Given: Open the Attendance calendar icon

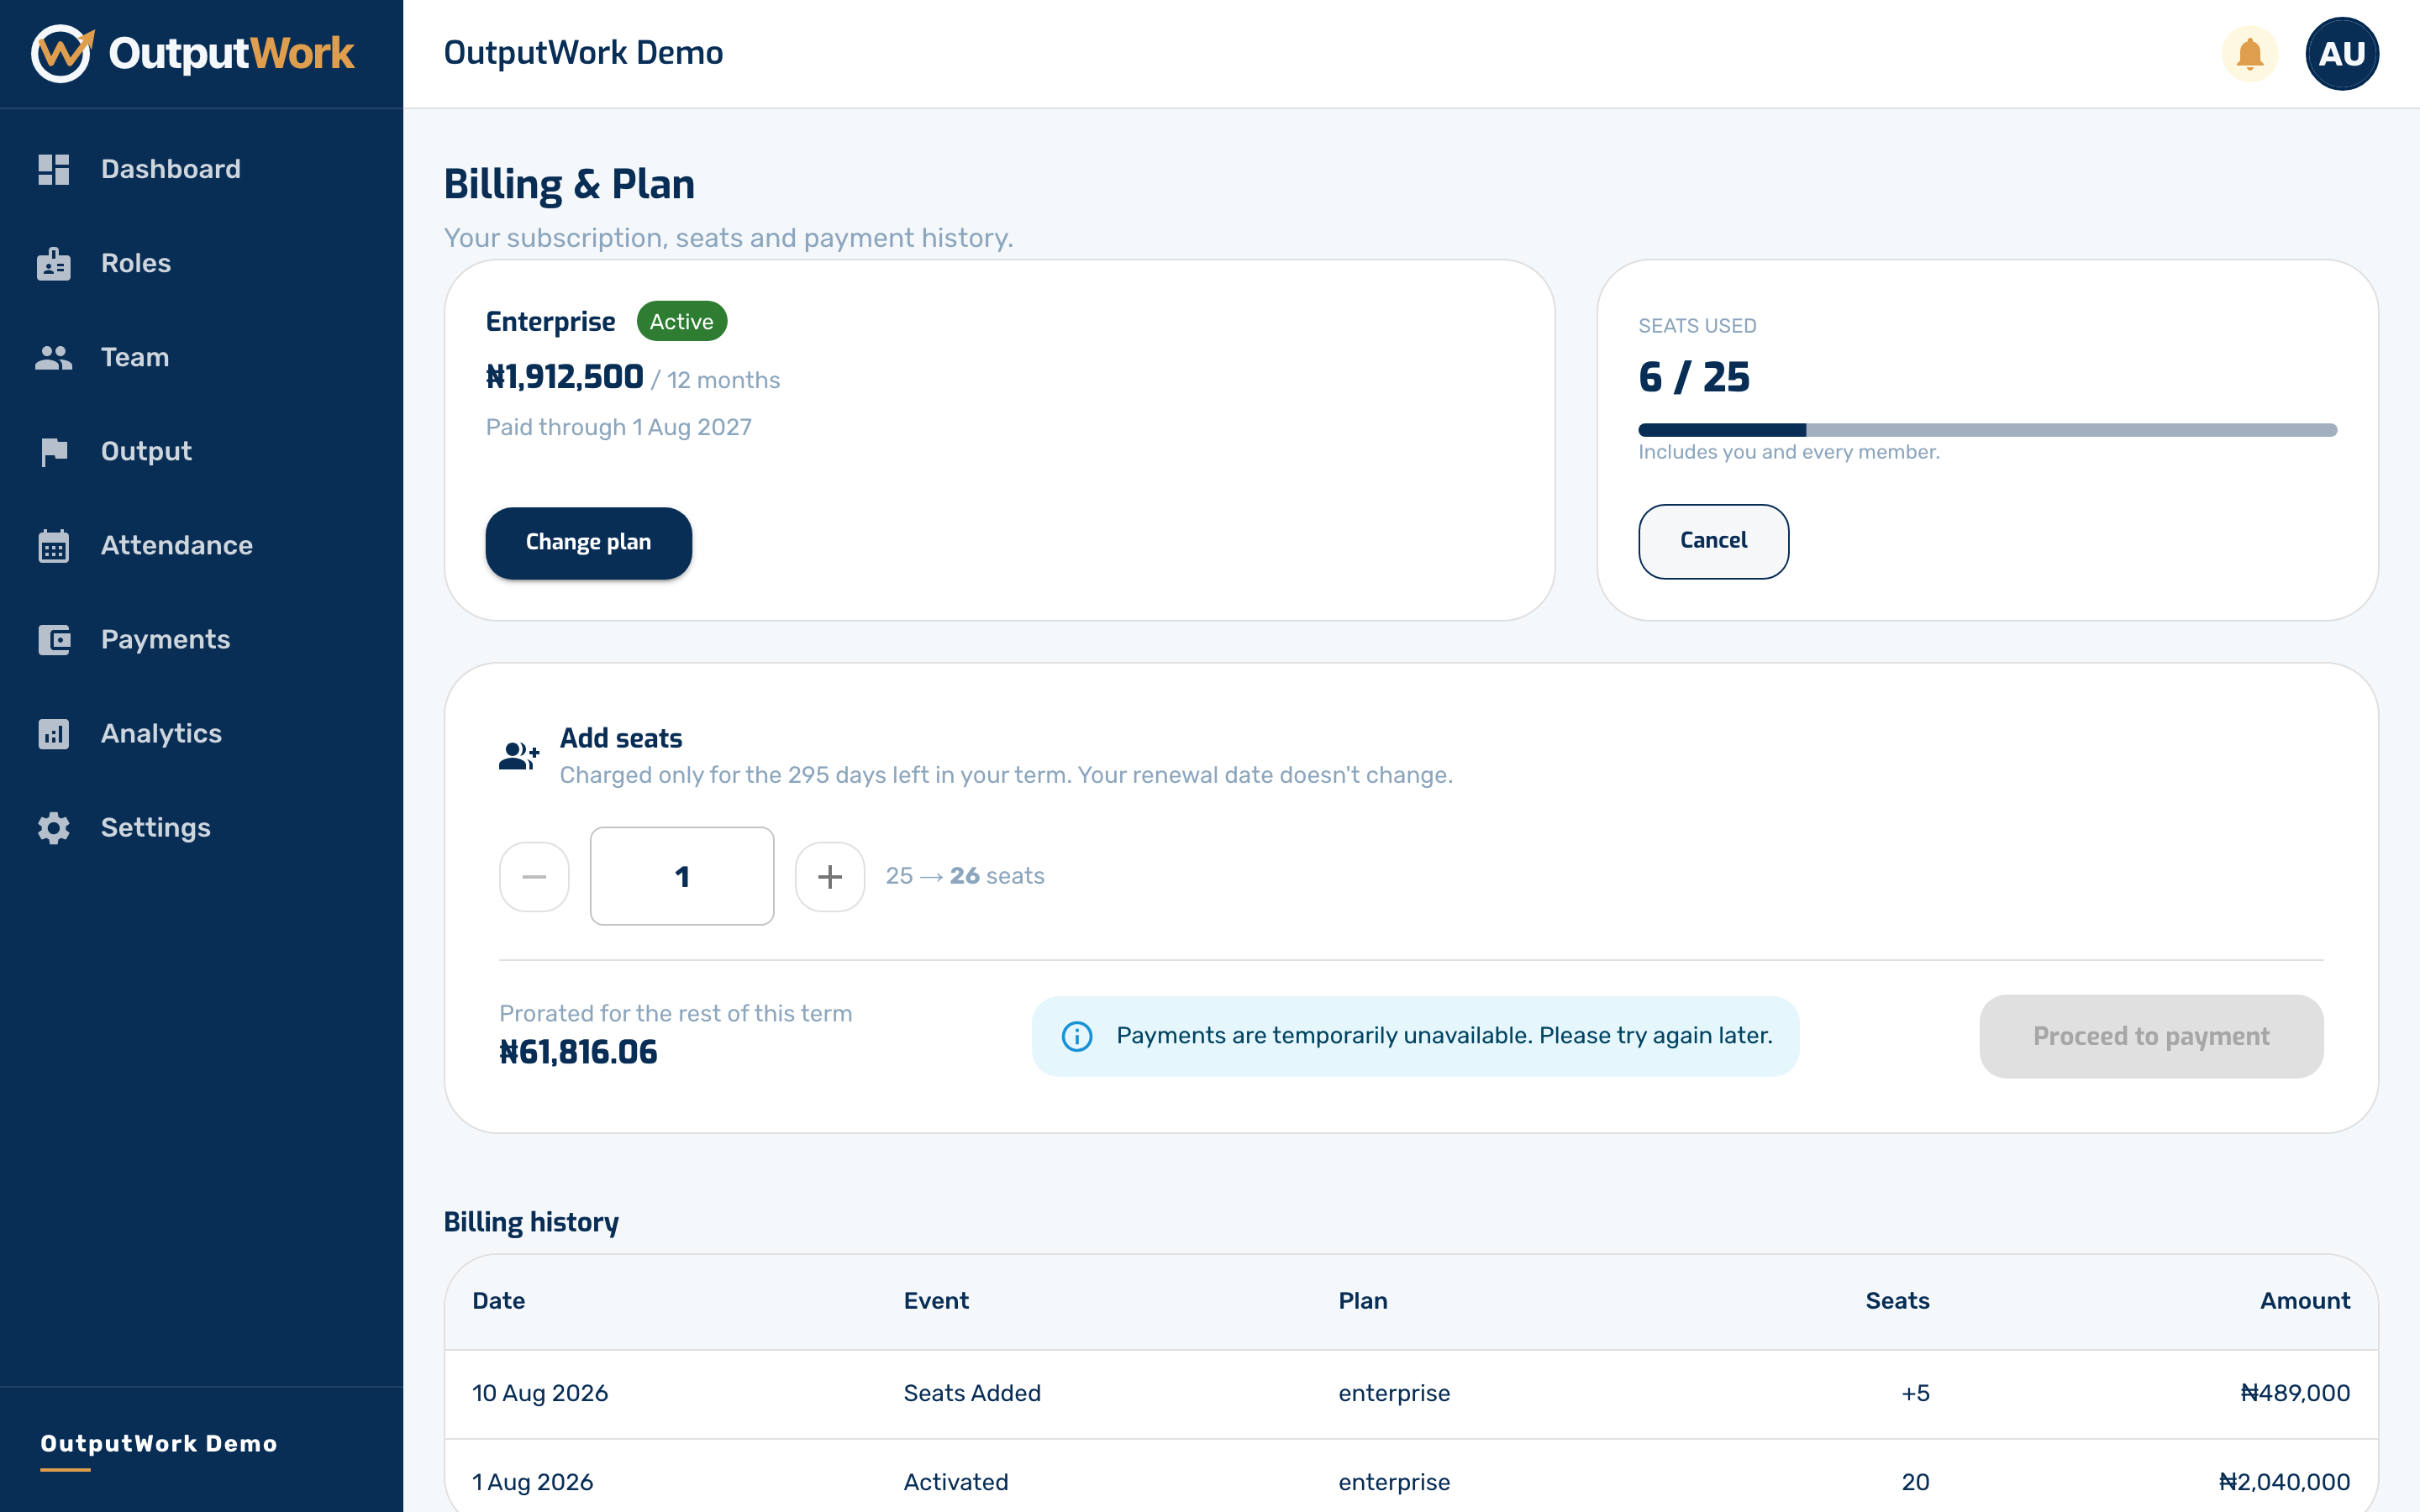Looking at the screenshot, I should pyautogui.click(x=54, y=546).
